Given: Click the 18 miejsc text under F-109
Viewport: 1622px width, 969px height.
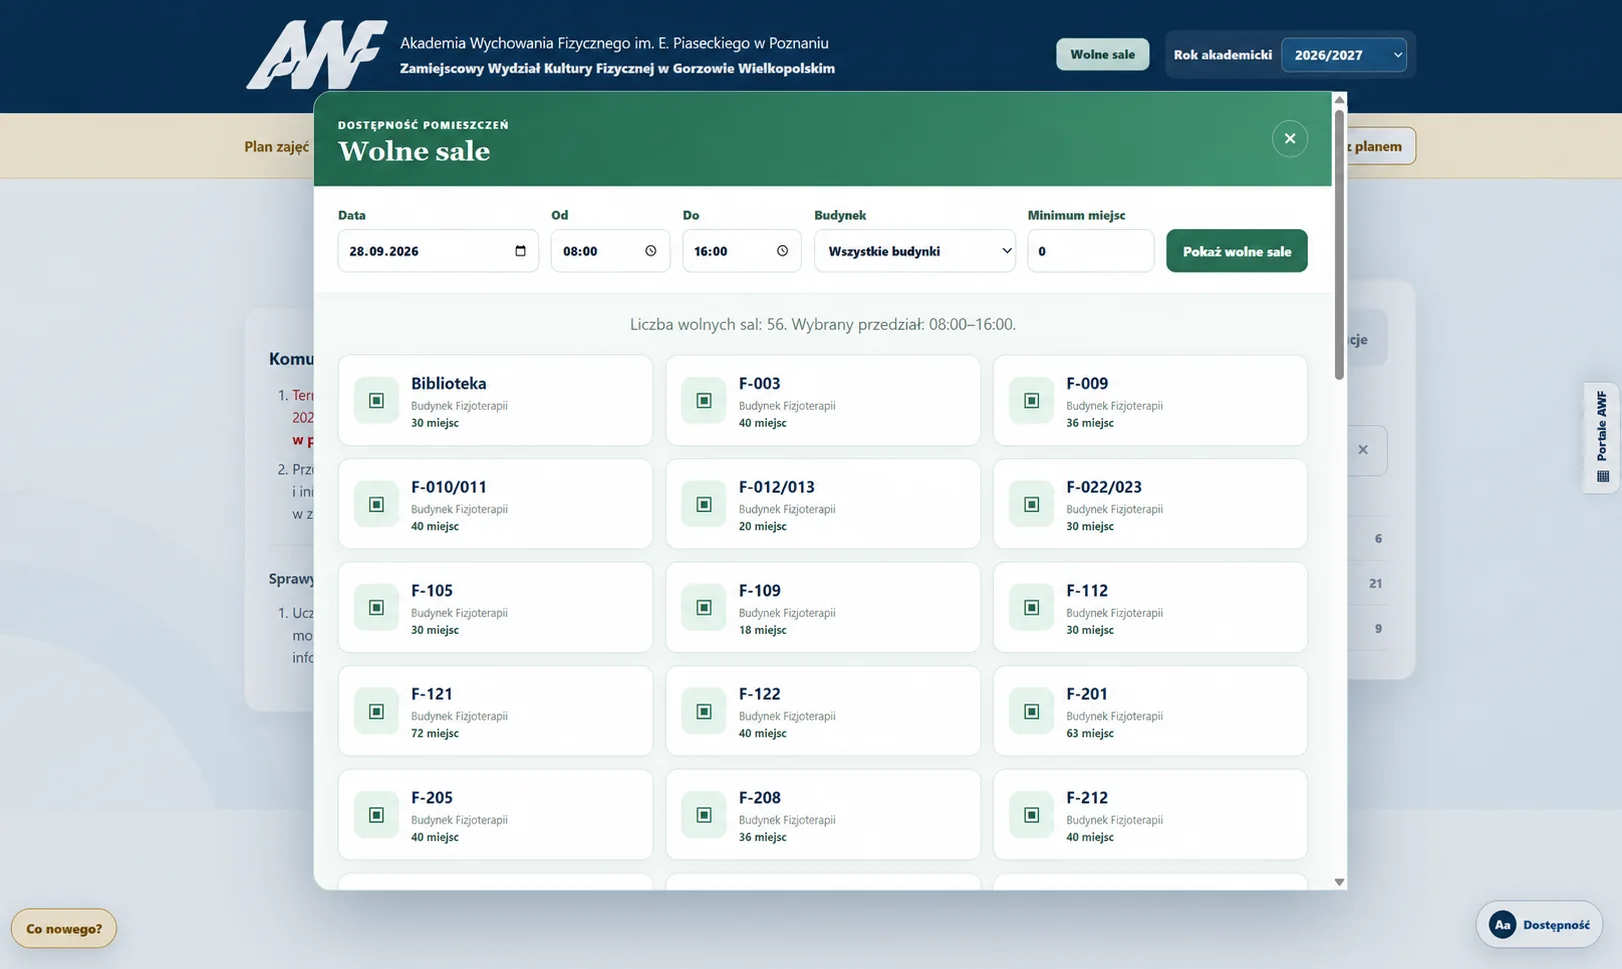Looking at the screenshot, I should (762, 630).
